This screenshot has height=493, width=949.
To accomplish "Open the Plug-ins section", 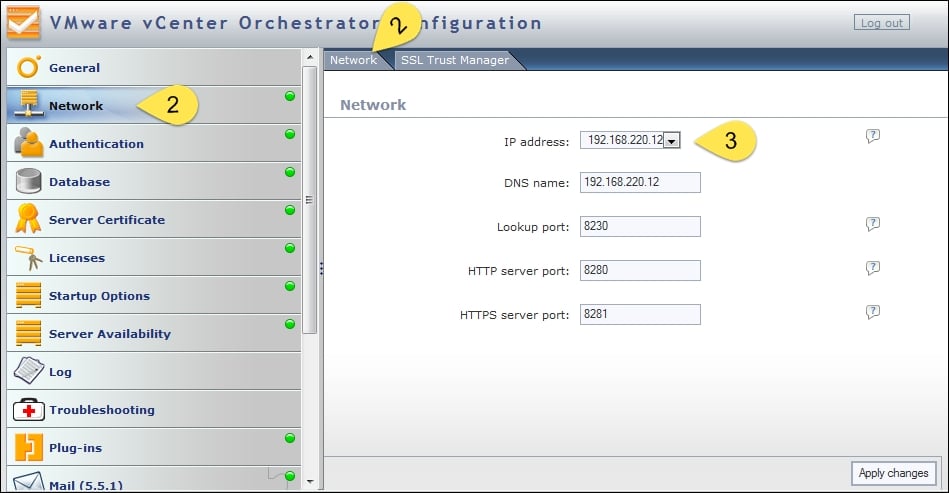I will tap(154, 448).
